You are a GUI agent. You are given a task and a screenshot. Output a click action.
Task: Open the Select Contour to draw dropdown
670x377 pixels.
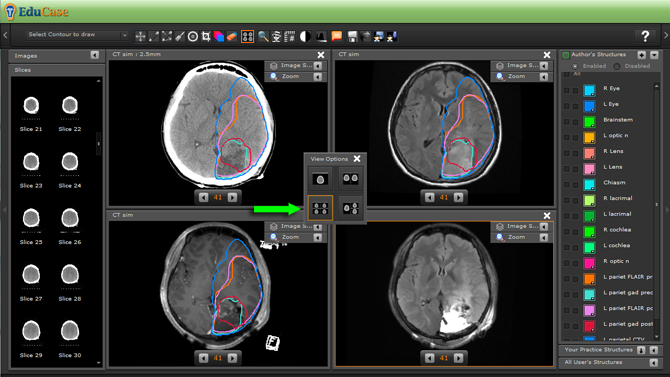click(77, 35)
